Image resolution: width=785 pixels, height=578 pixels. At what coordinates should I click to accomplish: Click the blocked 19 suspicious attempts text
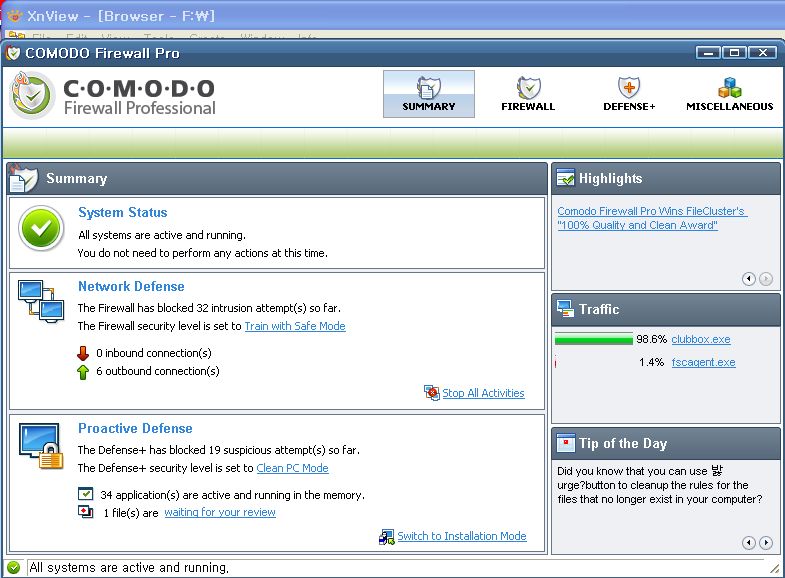pyautogui.click(x=219, y=450)
